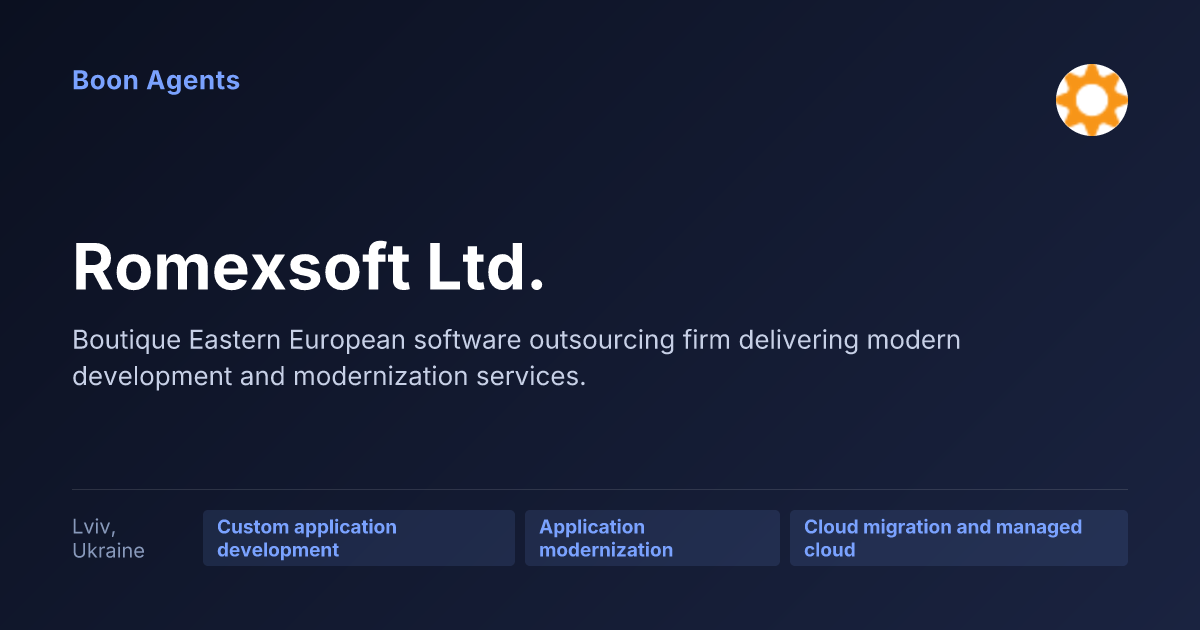The image size is (1200, 630).
Task: Select the Romexsoft Ltd. heading
Action: [309, 267]
